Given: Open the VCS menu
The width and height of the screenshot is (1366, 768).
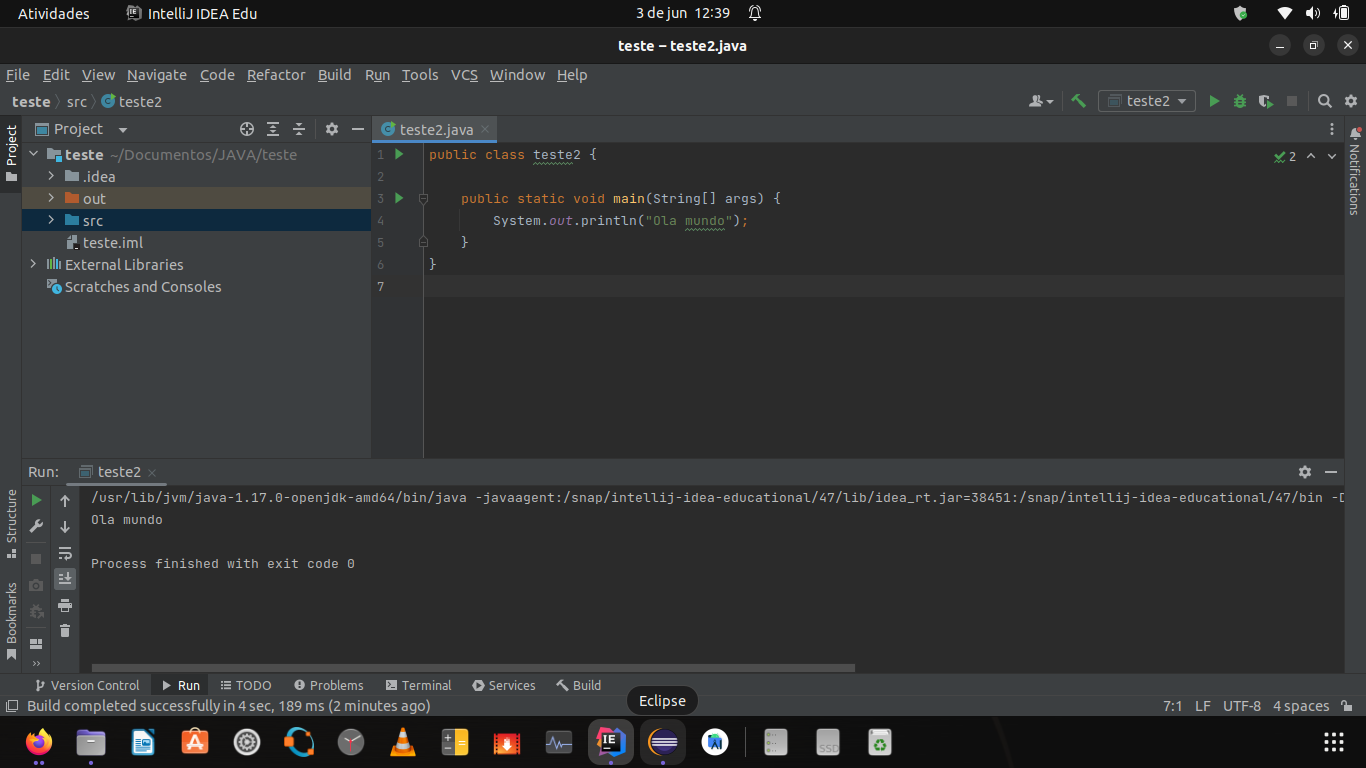Looking at the screenshot, I should point(464,75).
